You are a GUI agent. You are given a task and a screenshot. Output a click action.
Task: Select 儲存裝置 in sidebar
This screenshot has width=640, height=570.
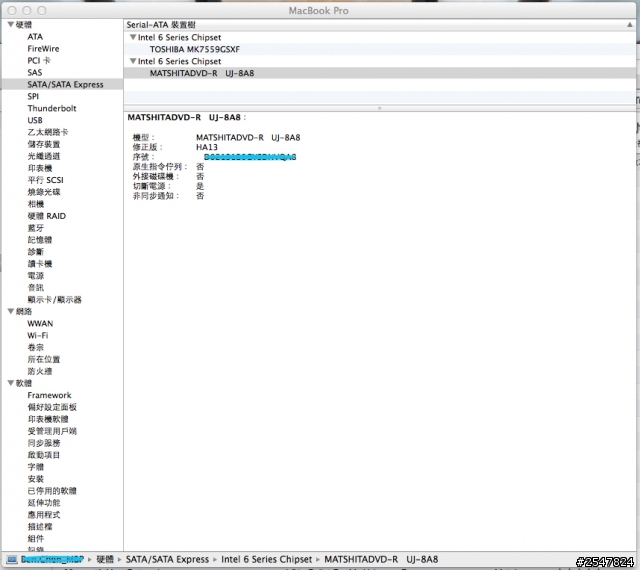click(44, 144)
